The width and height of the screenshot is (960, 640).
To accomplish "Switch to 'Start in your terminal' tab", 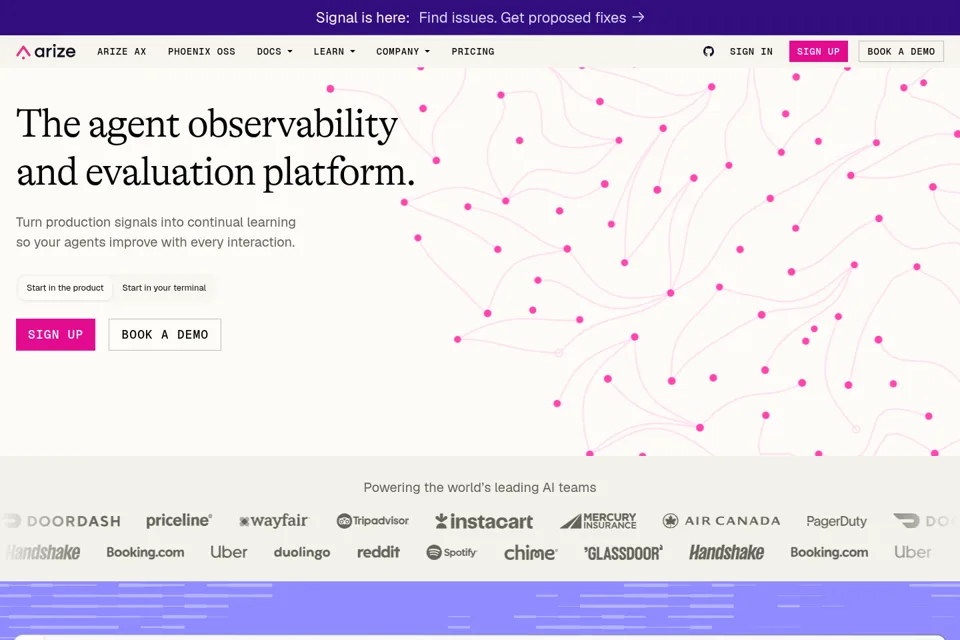I will [x=164, y=288].
